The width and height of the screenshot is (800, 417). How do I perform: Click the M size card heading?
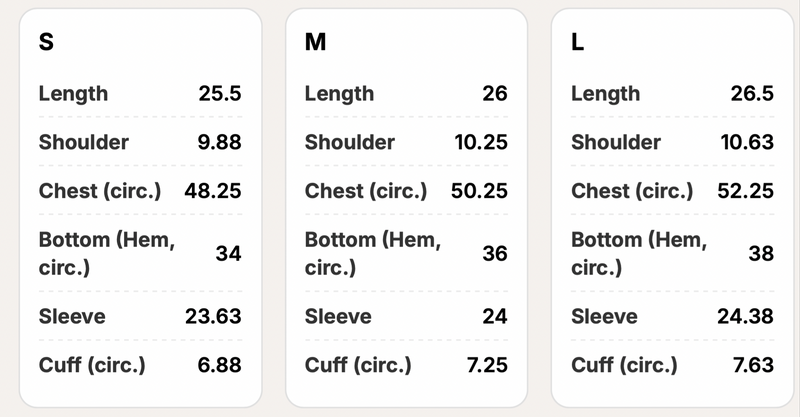(315, 43)
